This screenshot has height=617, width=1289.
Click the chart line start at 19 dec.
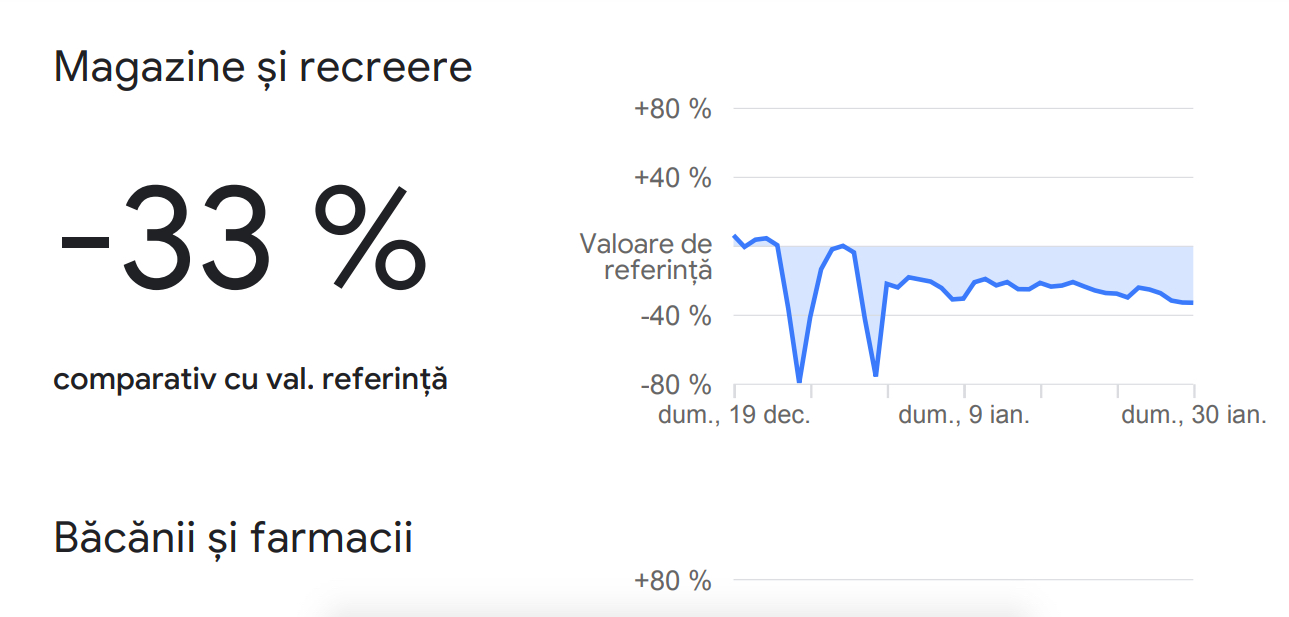click(x=735, y=236)
